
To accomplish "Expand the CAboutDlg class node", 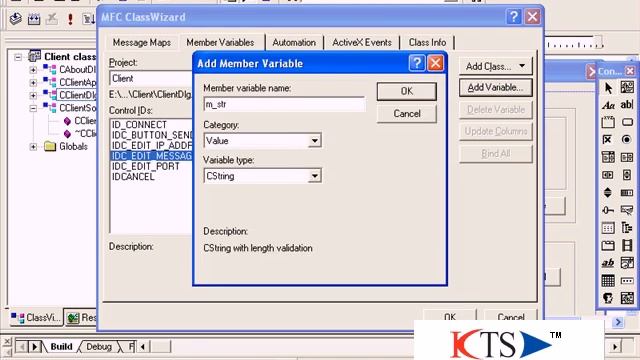I will point(33,70).
